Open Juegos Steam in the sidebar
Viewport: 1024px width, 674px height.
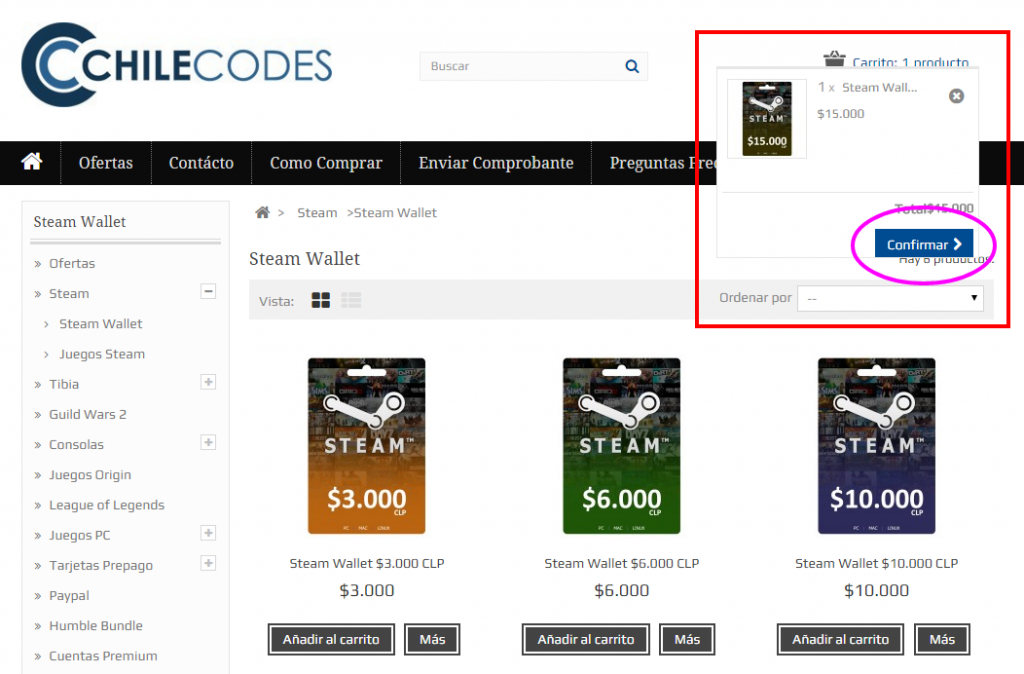pos(102,354)
